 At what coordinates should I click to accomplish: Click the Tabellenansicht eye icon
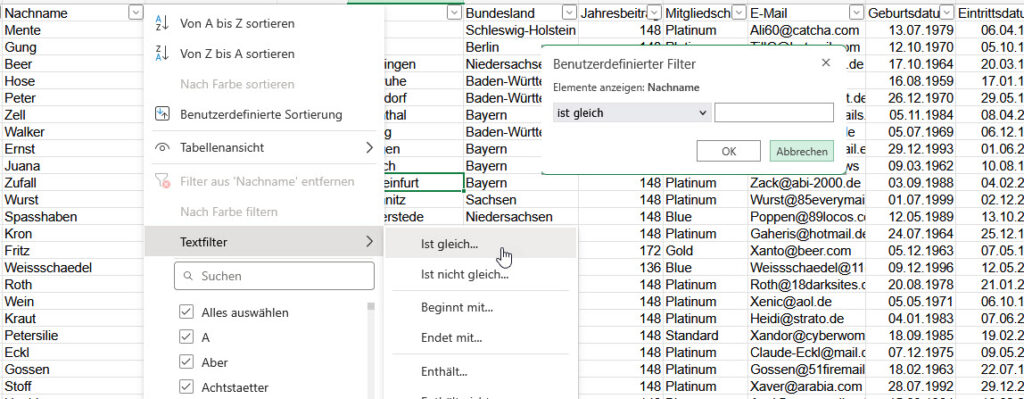(x=162, y=148)
